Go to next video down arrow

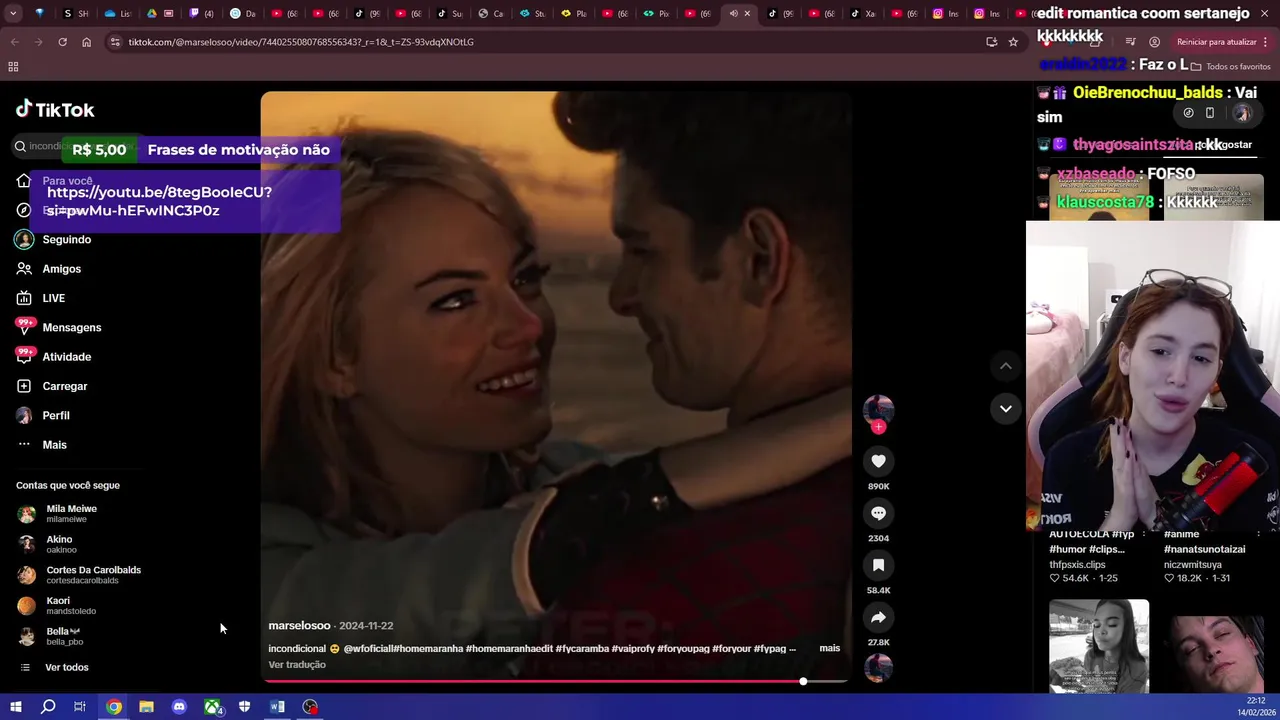(x=1006, y=408)
